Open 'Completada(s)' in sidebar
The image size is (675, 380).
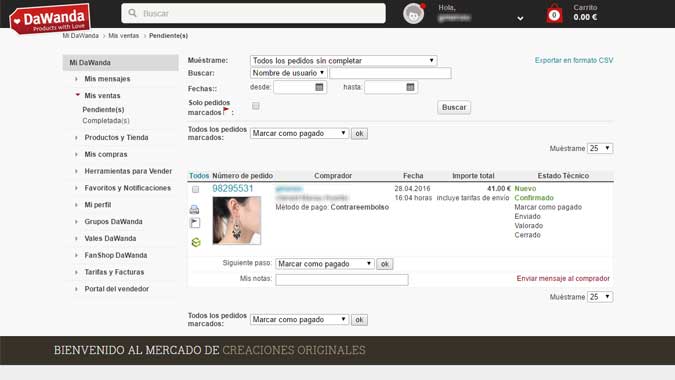pos(106,121)
